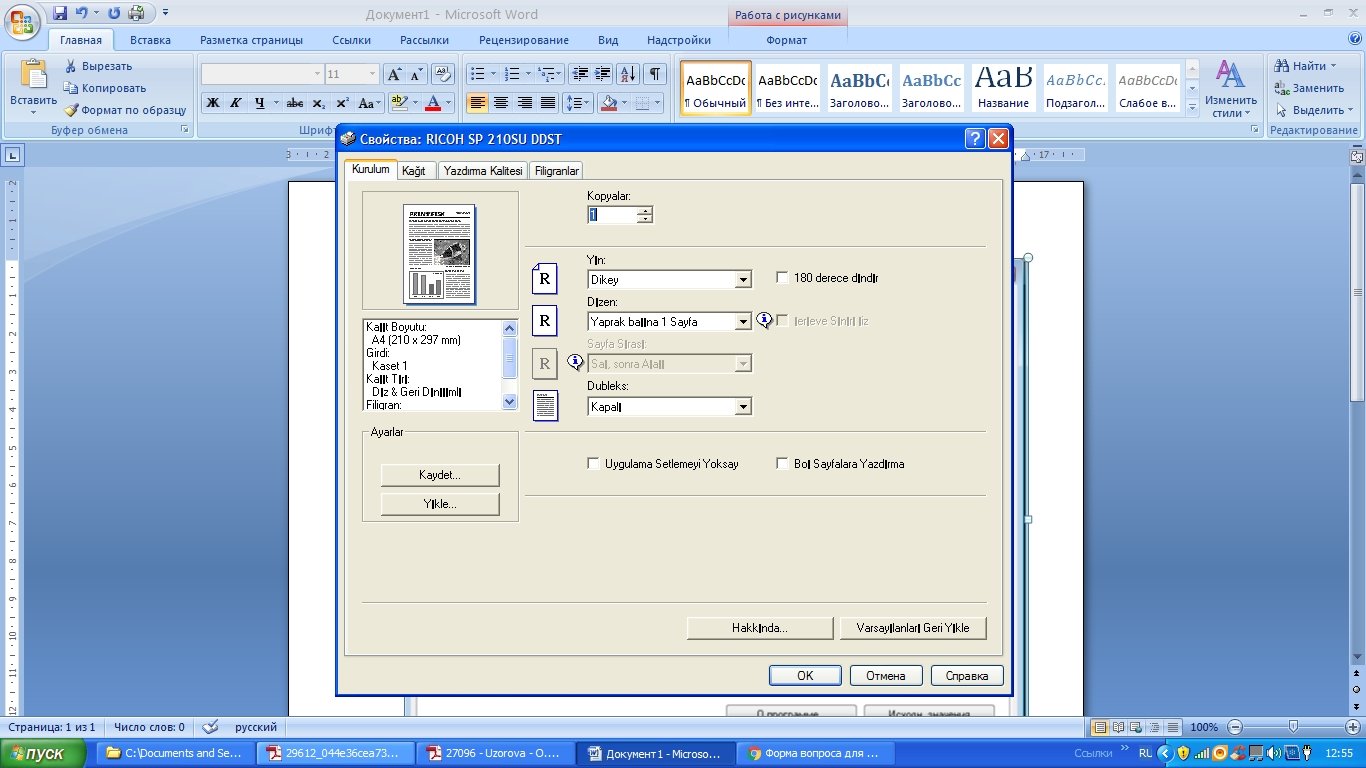Click the grow font icon
This screenshot has height=768, width=1366.
pyautogui.click(x=394, y=75)
